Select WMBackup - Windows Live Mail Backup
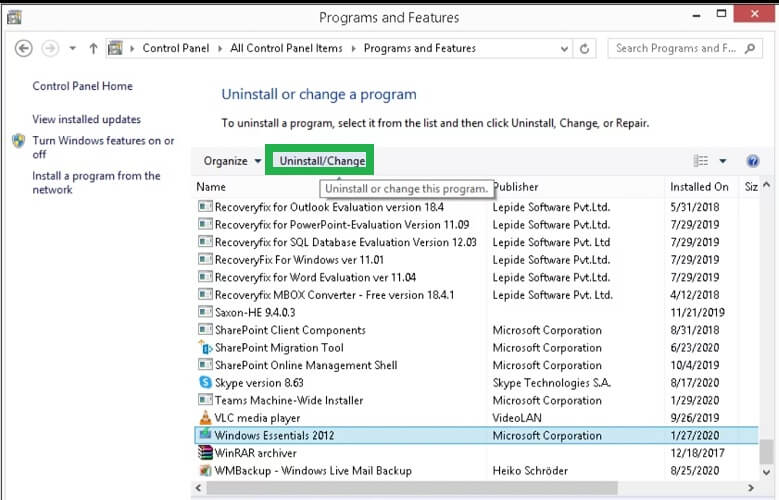The width and height of the screenshot is (779, 500). (313, 470)
